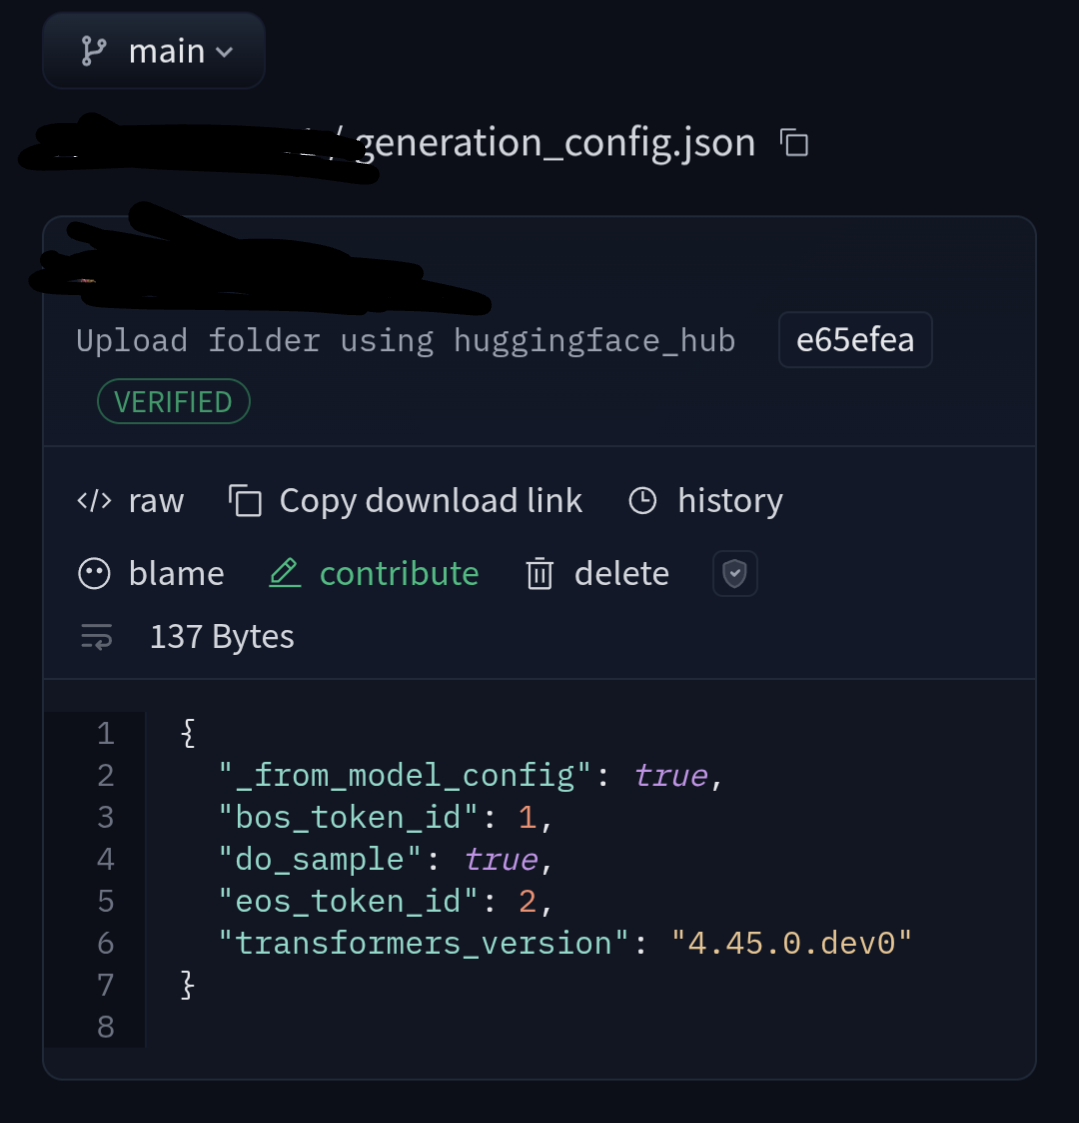Toggle line wrap icon beside 137 Bytes
The height and width of the screenshot is (1123, 1079).
point(97,636)
